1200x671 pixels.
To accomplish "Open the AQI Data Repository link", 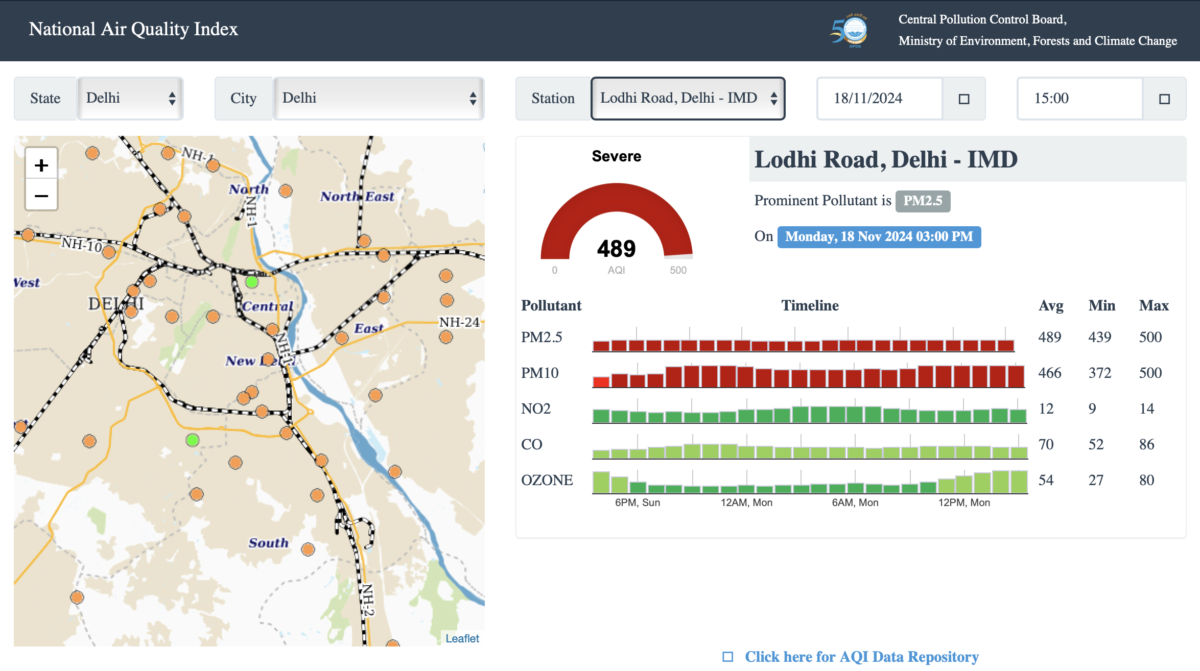I will 861,657.
